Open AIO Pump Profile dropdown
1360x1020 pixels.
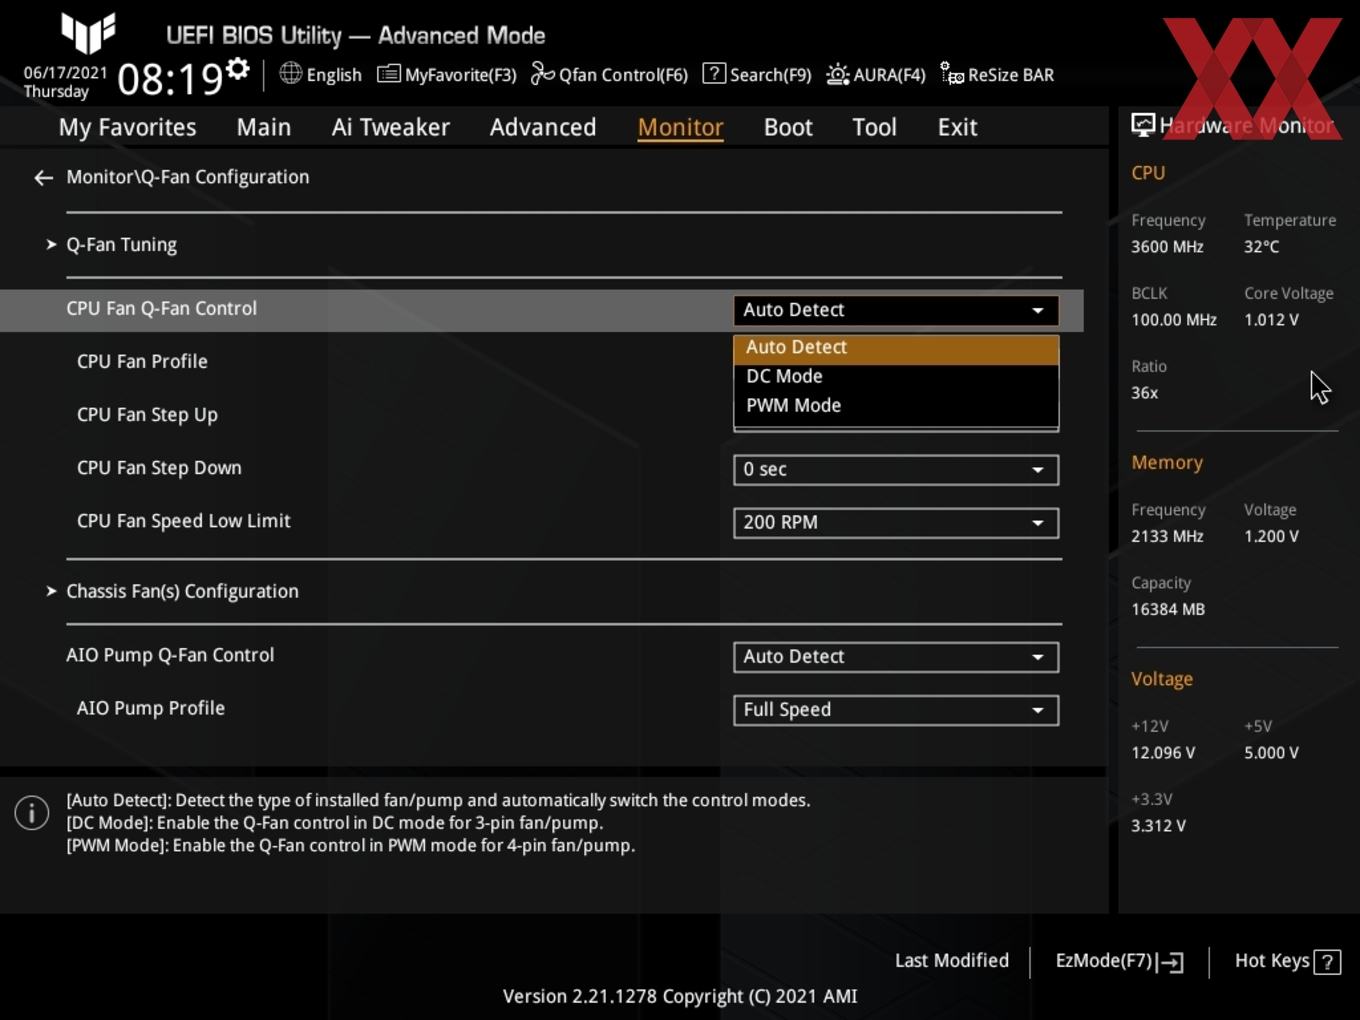[896, 710]
